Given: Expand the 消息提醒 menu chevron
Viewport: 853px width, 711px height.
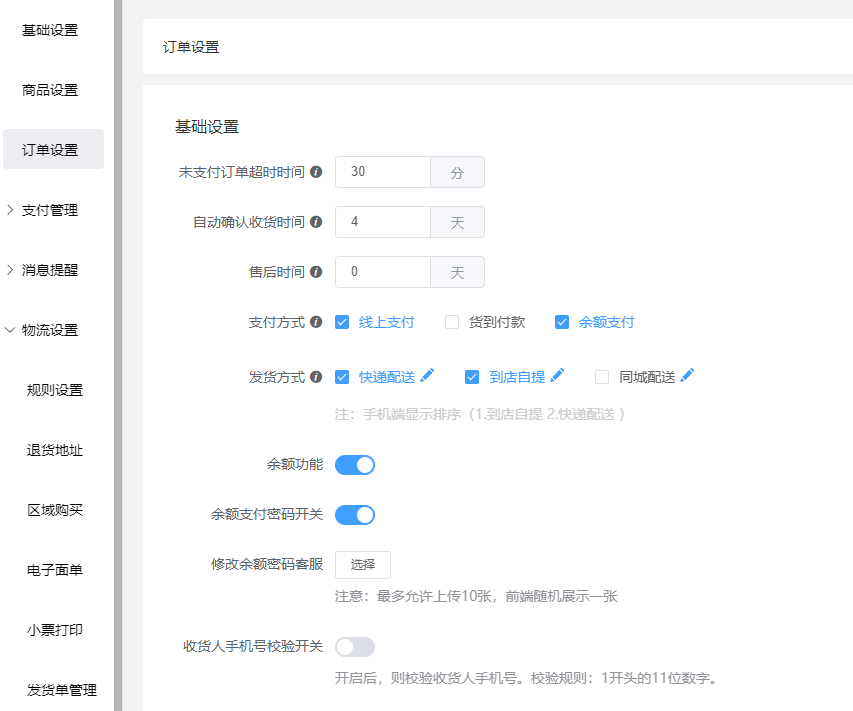Looking at the screenshot, I should (x=10, y=270).
